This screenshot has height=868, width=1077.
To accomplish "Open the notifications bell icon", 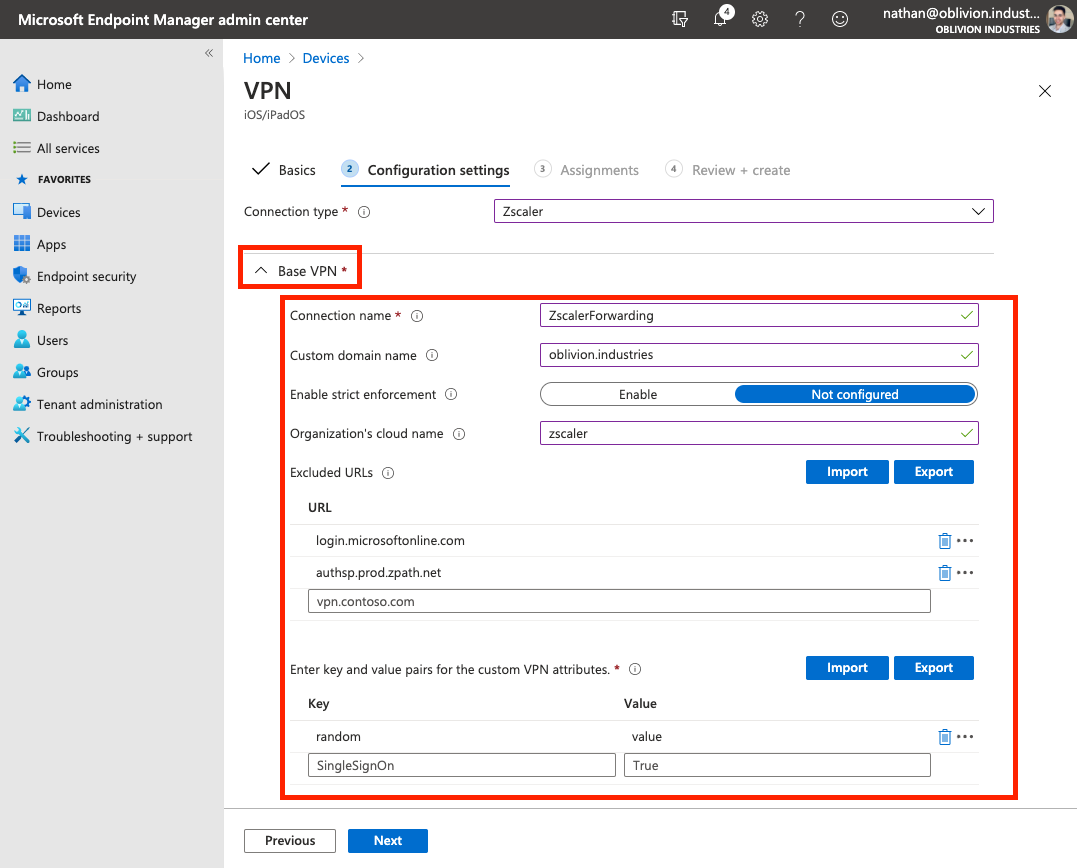I will (720, 20).
